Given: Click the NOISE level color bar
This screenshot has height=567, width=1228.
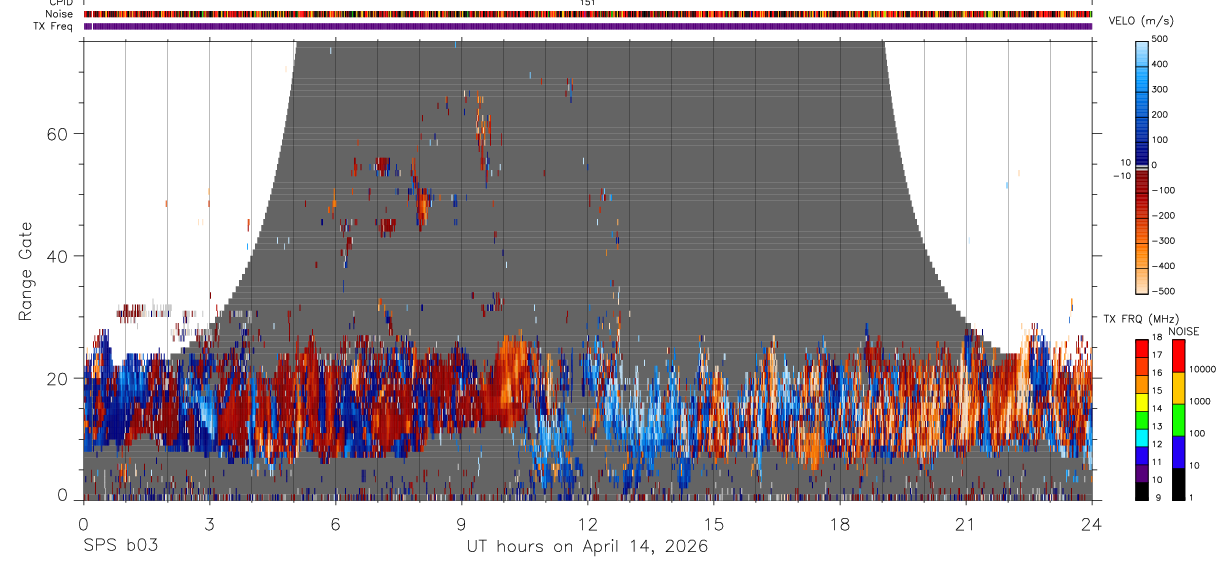Looking at the screenshot, I should [x=1178, y=419].
